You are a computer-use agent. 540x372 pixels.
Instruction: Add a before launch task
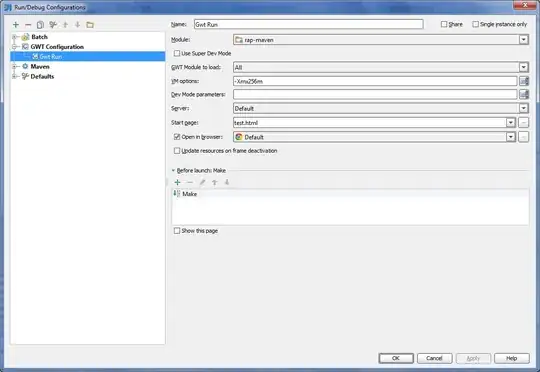[x=177, y=182]
